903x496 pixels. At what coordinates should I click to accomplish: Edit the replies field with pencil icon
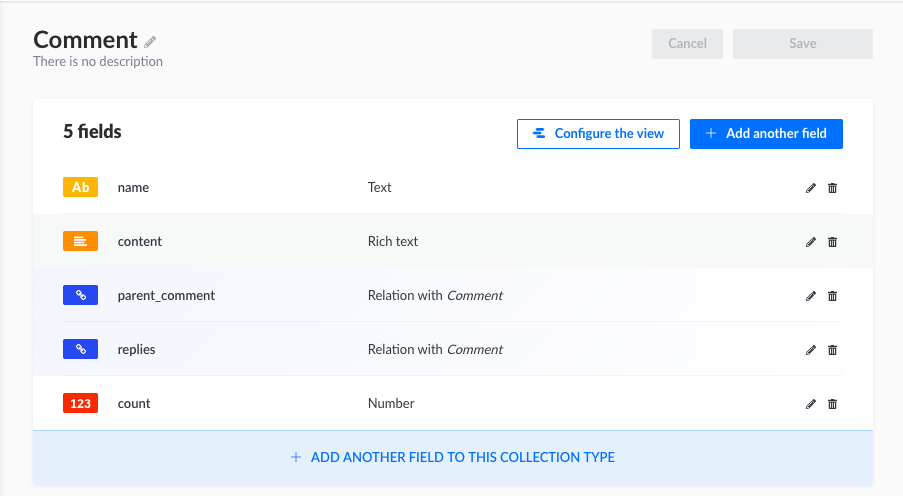[x=811, y=350]
